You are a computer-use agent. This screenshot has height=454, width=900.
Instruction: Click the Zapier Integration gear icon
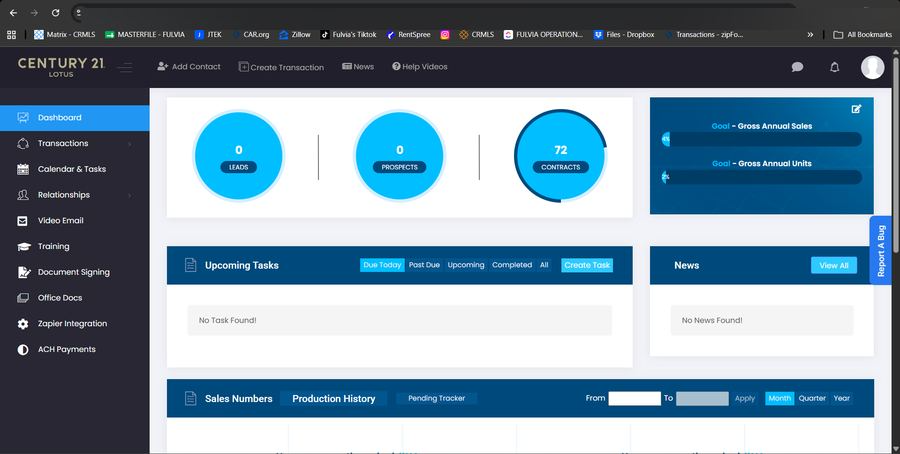pos(23,324)
